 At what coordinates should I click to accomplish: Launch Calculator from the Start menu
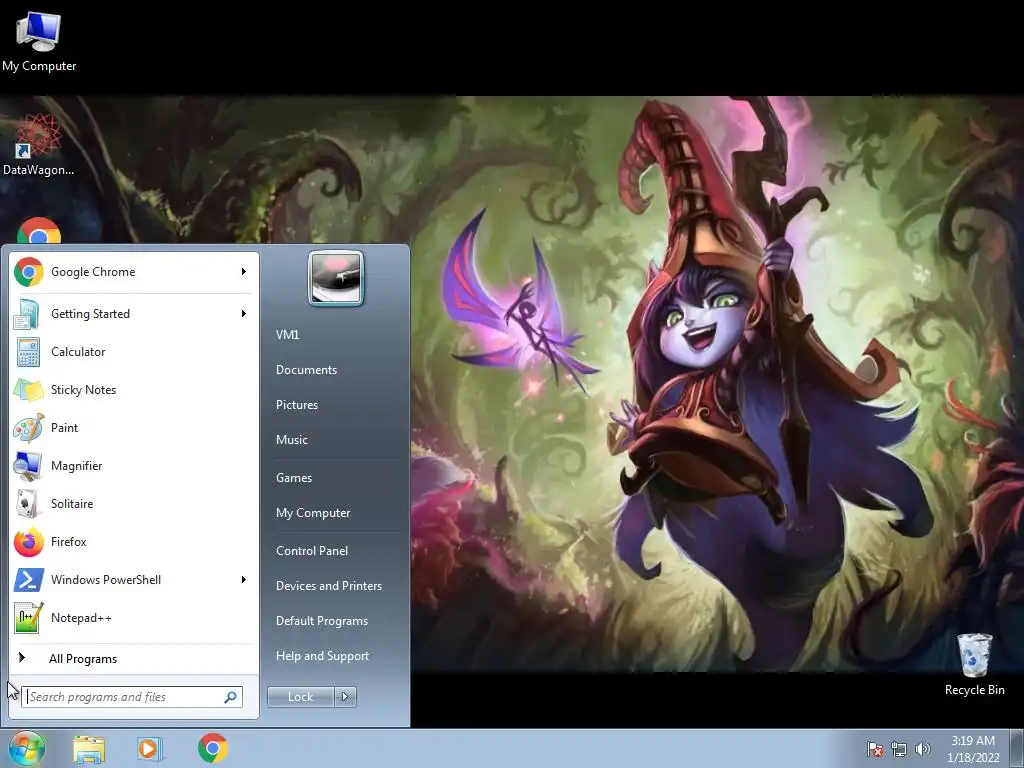tap(134, 352)
